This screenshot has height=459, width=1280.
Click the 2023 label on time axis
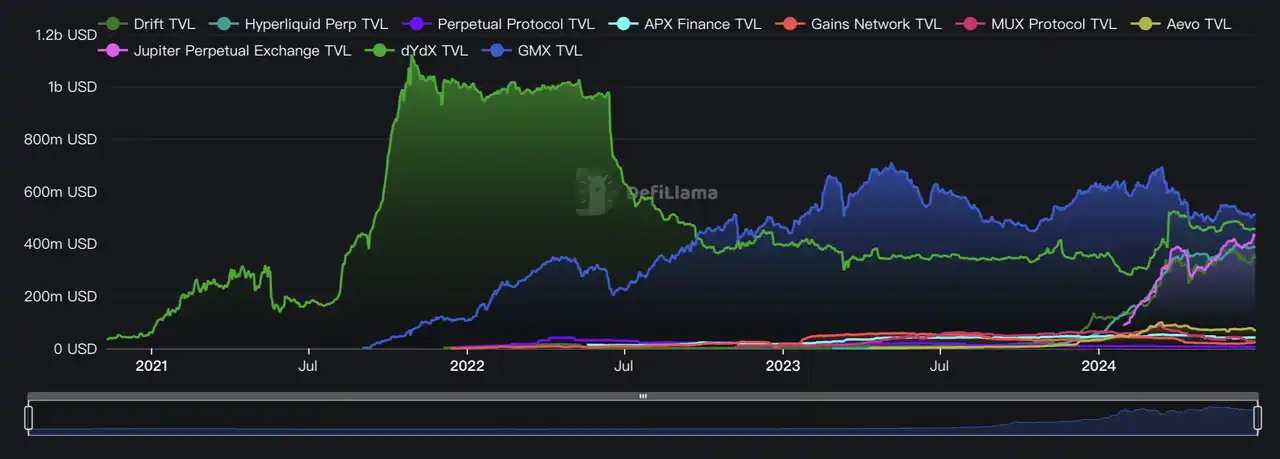(x=783, y=366)
